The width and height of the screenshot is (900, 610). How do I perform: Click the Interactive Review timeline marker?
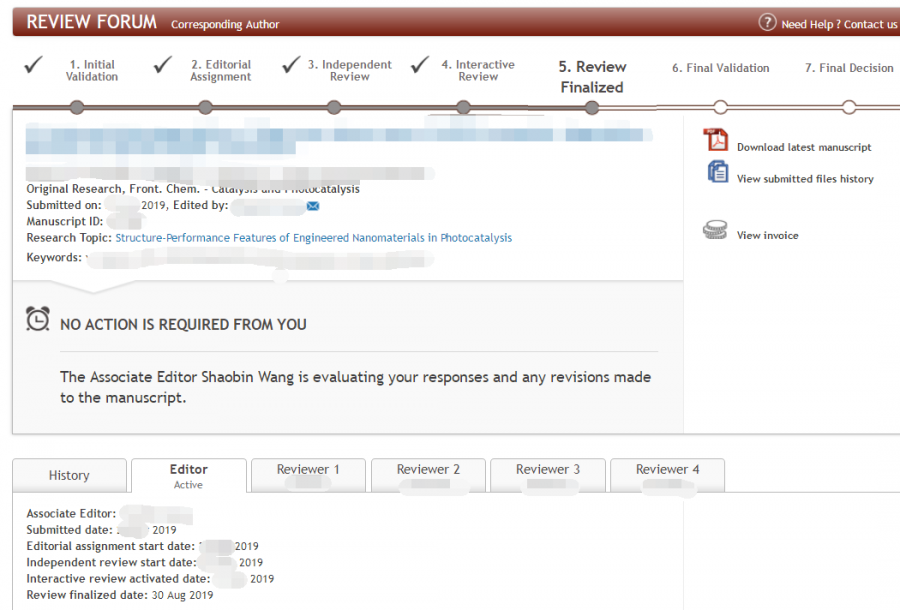[x=463, y=107]
